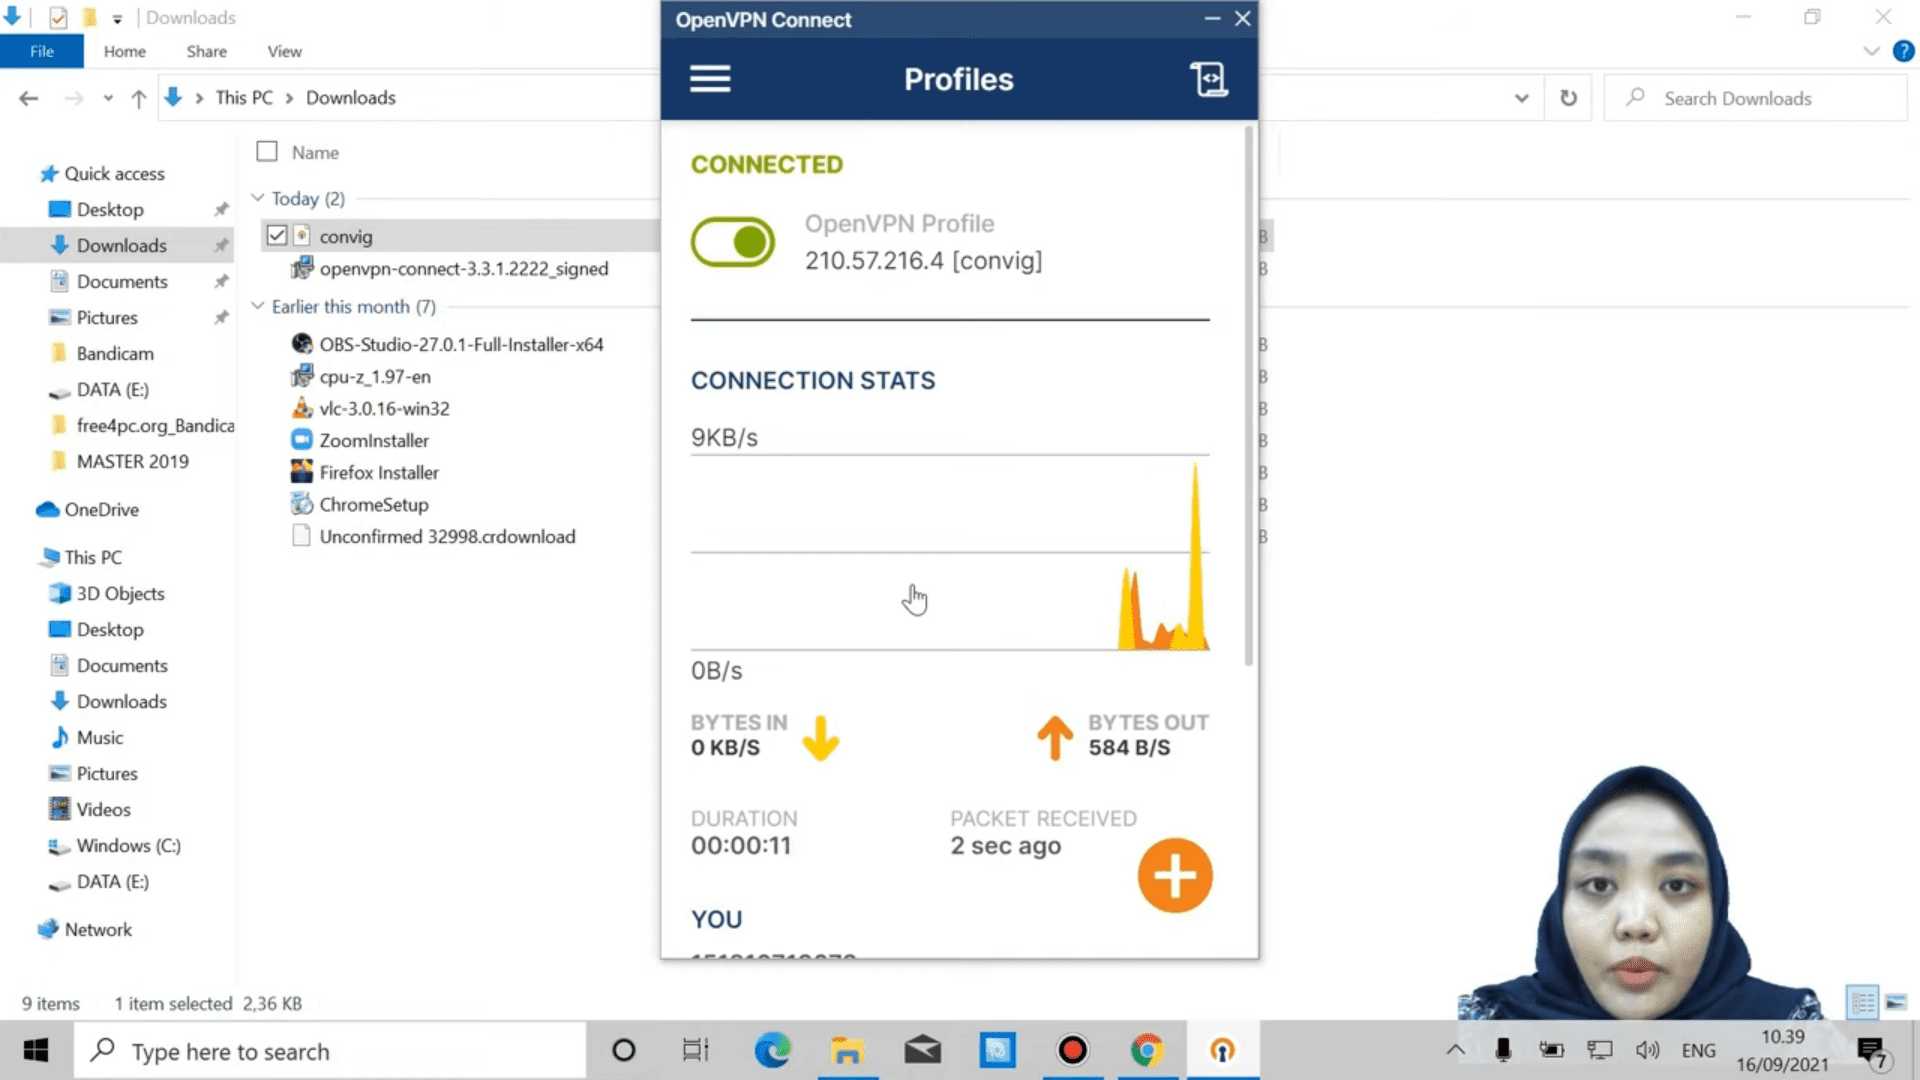Screen dimensions: 1920x1080
Task: Click the Up directory arrow
Action: tap(139, 98)
